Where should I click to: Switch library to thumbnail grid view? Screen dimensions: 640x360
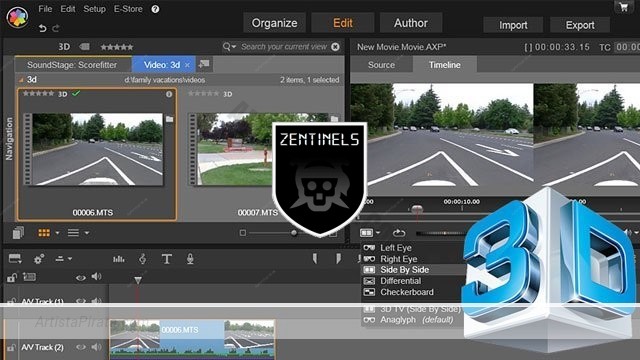click(x=44, y=233)
